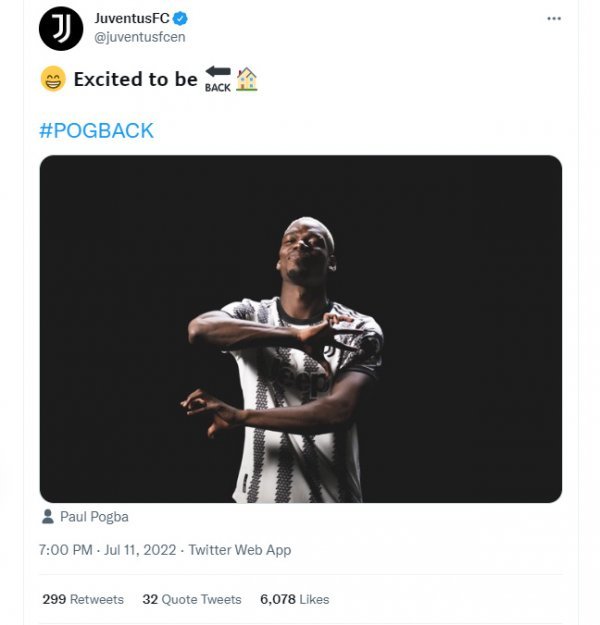
Task: Open the JuventusFC display name
Action: point(132,19)
